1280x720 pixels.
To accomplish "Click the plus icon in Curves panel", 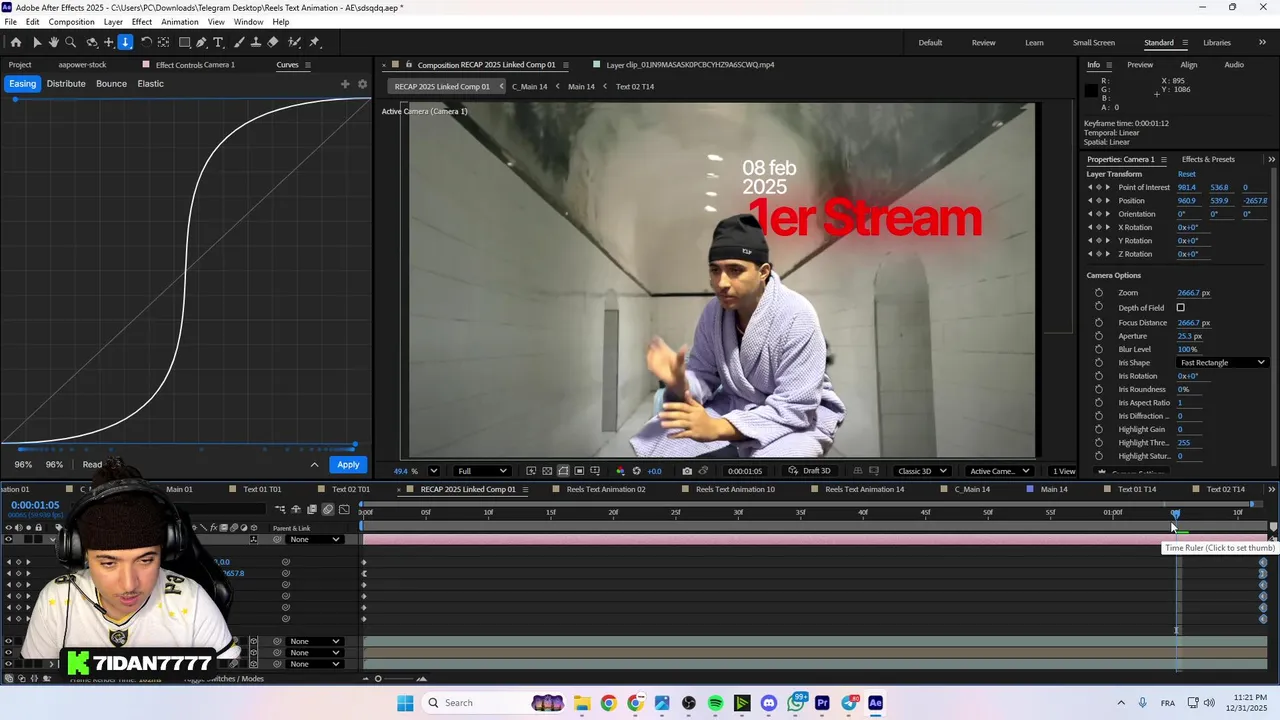I will coord(345,84).
